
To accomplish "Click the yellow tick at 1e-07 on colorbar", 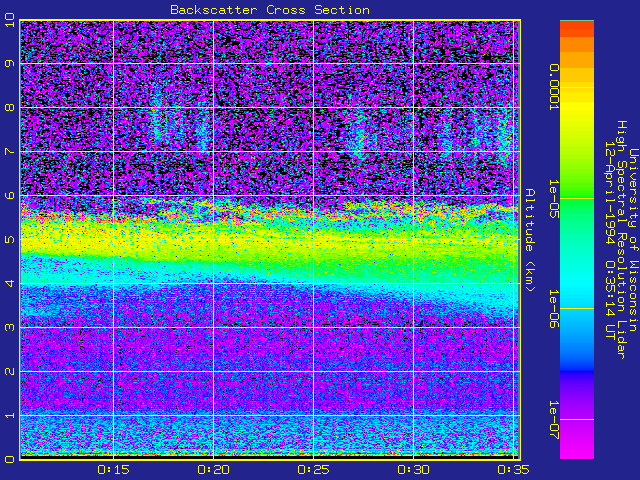I will (x=577, y=420).
